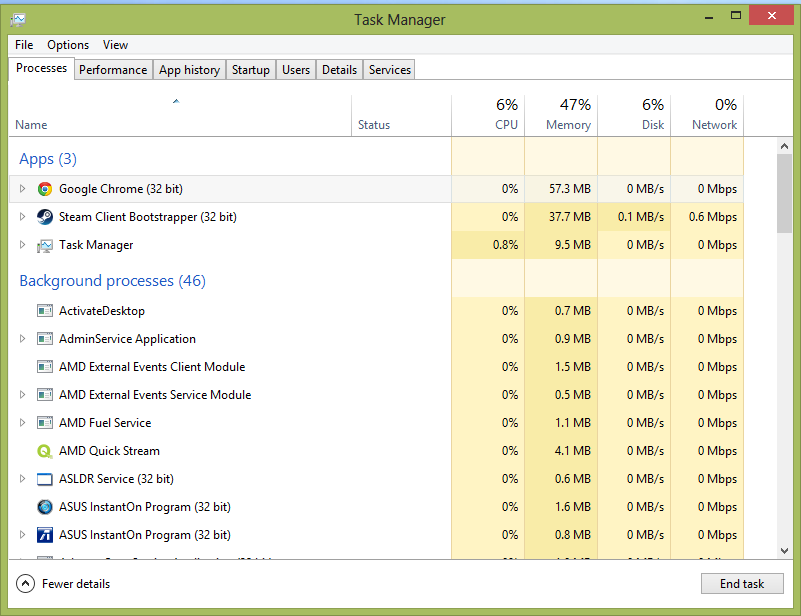Open the Options menu
801x616 pixels.
coord(68,45)
